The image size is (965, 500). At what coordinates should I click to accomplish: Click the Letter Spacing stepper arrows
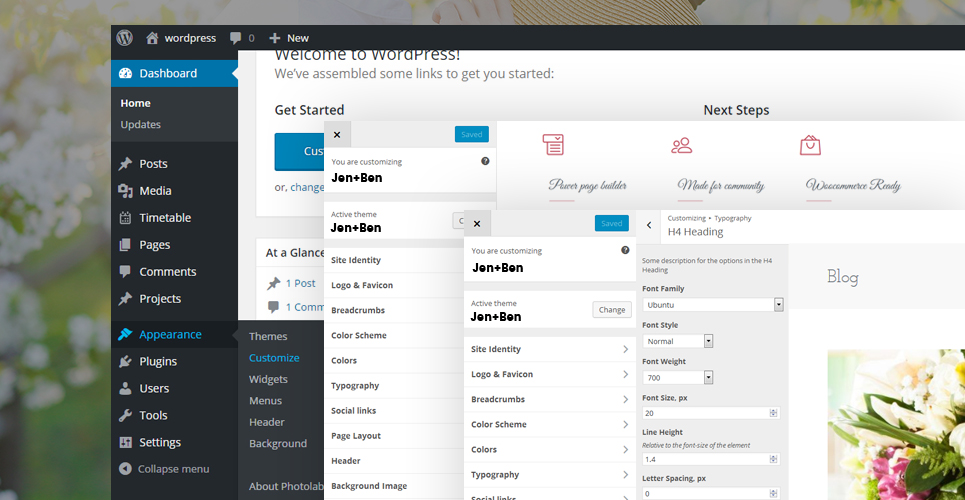tap(773, 493)
